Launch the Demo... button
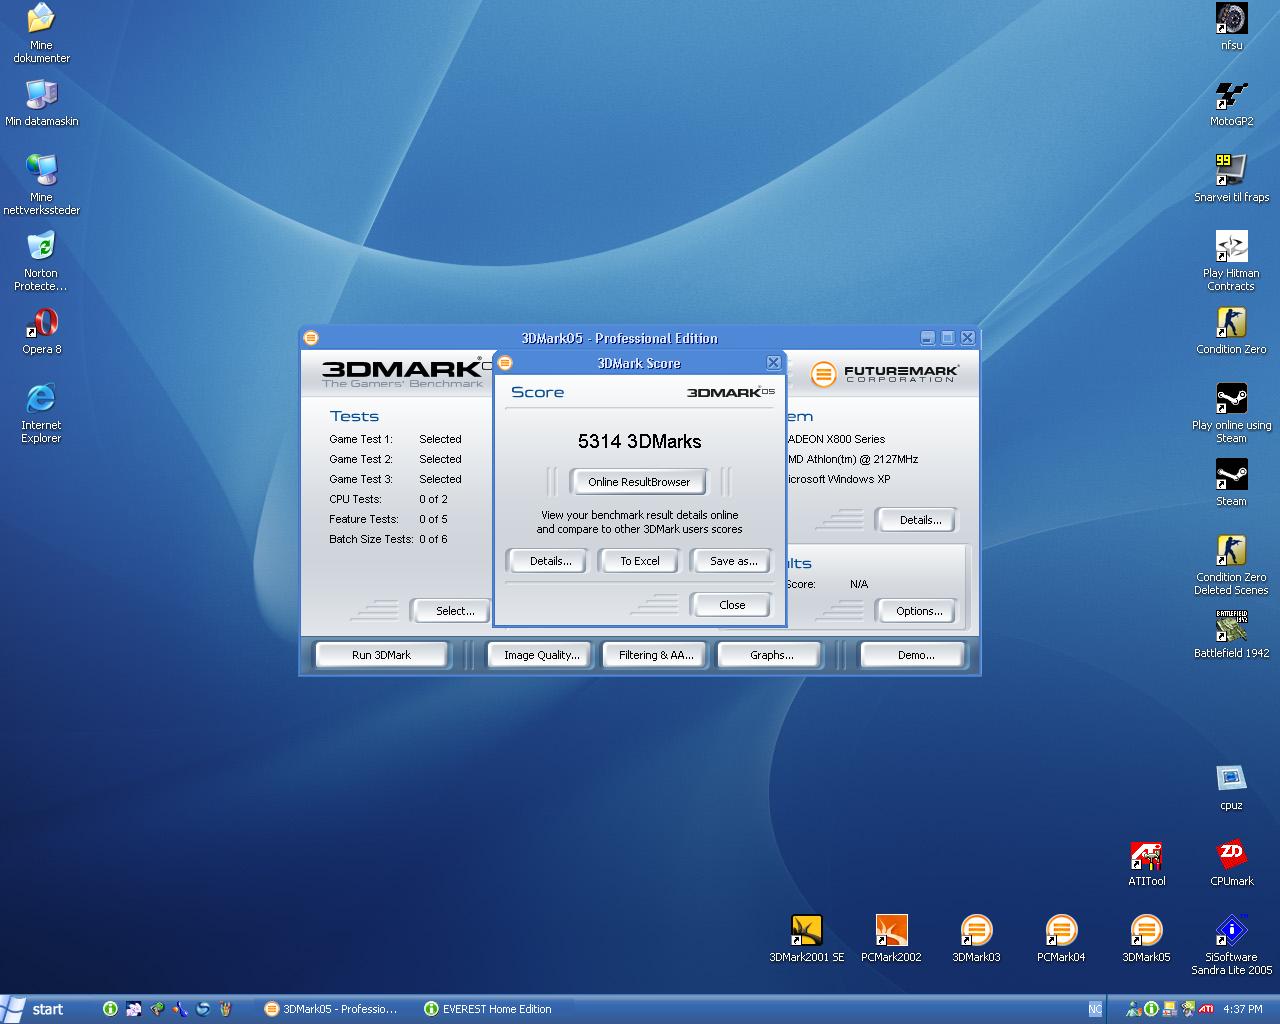The height and width of the screenshot is (1024, 1280). 915,655
